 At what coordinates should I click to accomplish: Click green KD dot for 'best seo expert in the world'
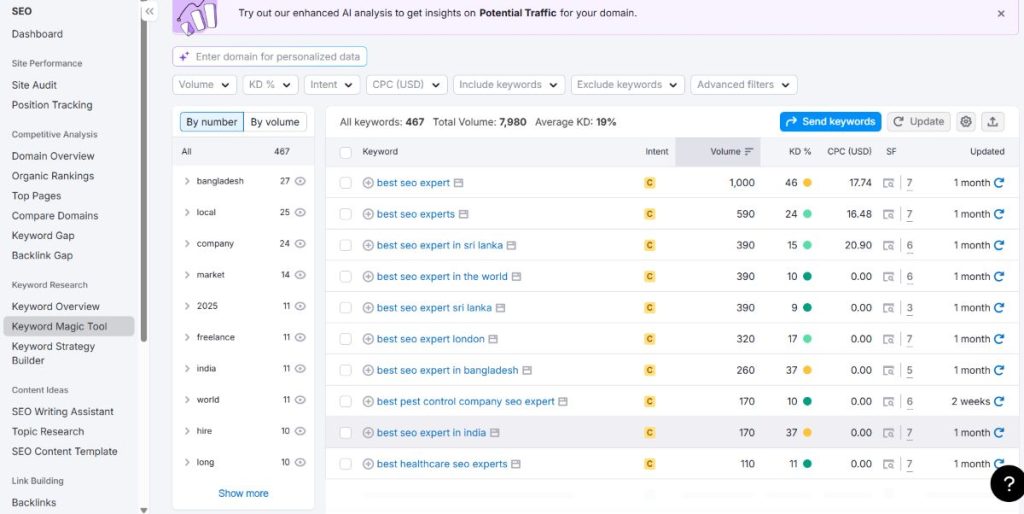pos(807,276)
